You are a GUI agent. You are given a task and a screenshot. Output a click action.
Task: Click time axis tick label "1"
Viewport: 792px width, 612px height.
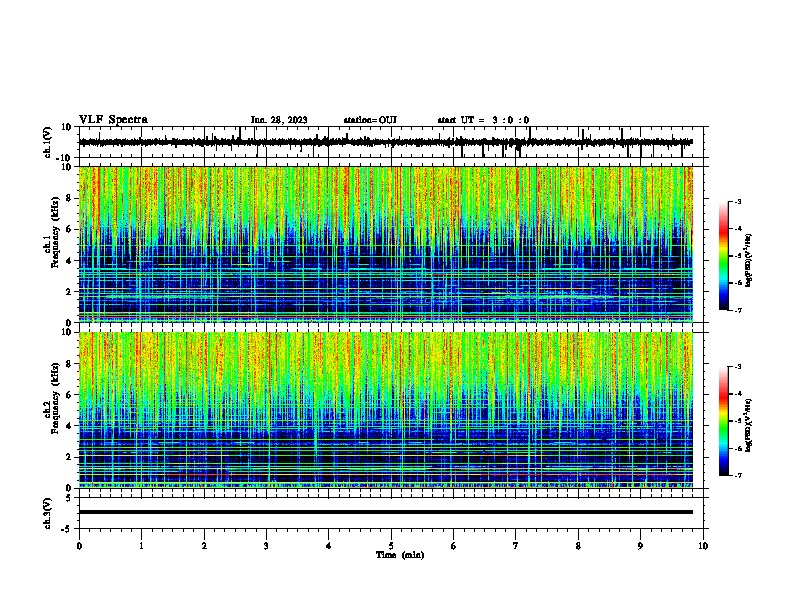pyautogui.click(x=141, y=546)
